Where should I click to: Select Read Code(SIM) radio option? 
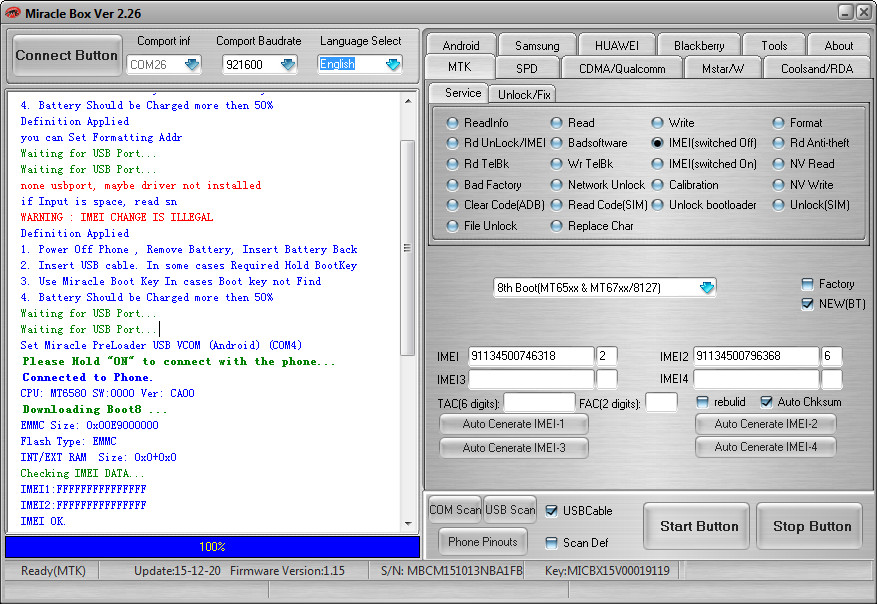(x=557, y=205)
